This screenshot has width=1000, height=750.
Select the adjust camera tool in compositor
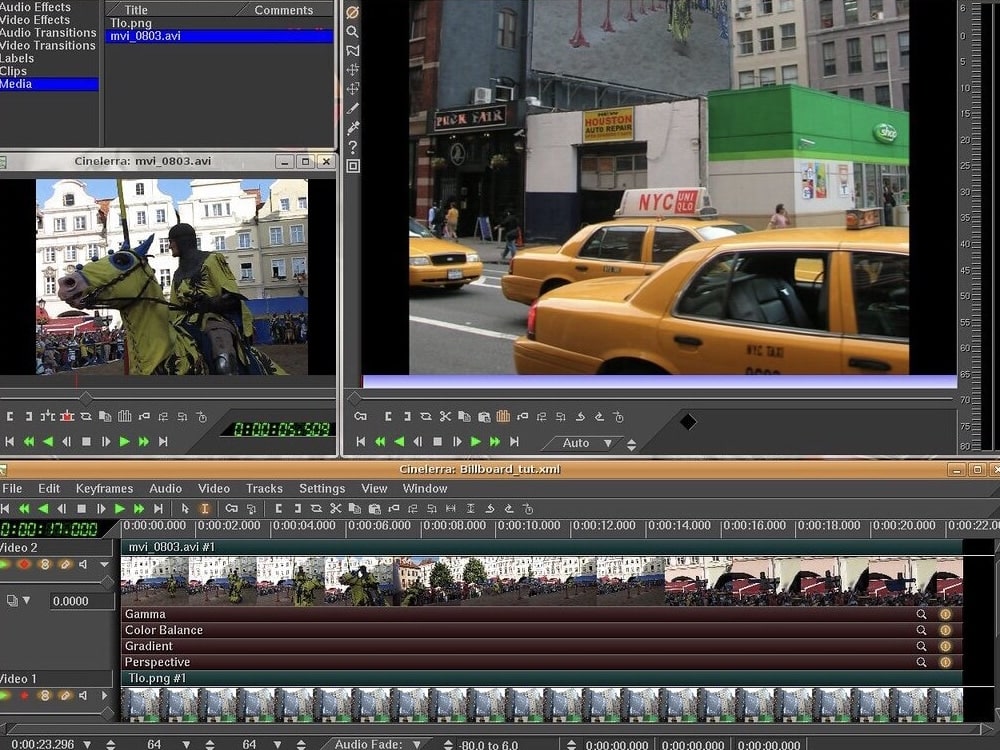pyautogui.click(x=352, y=70)
